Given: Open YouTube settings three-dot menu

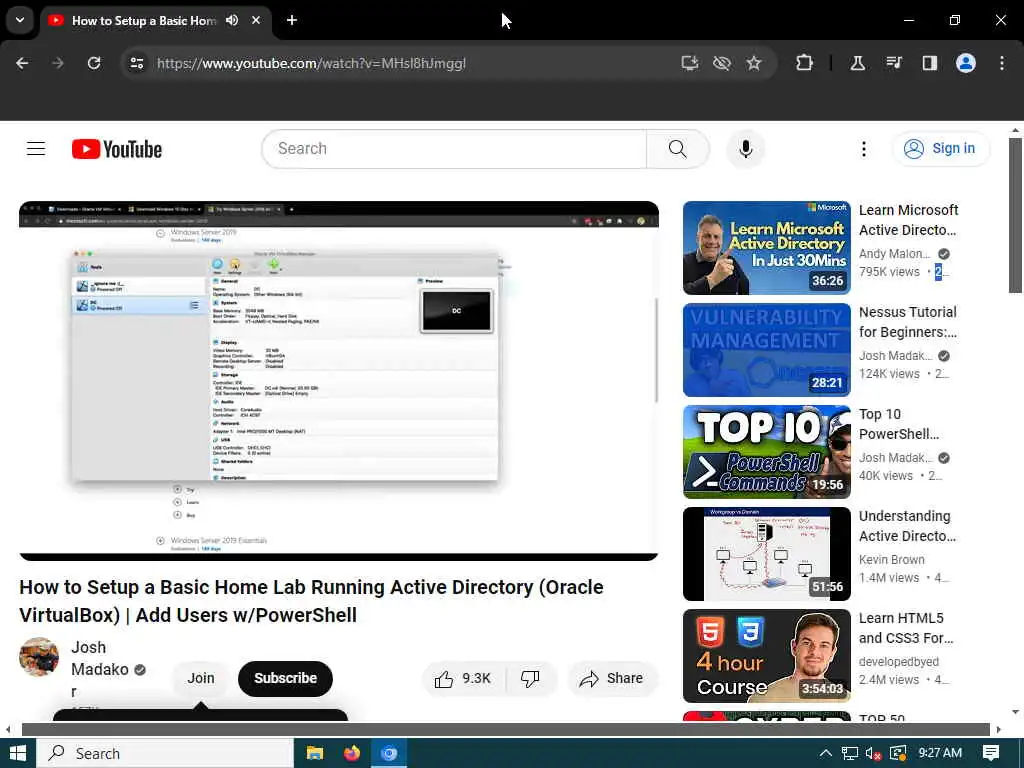Looking at the screenshot, I should pyautogui.click(x=863, y=149).
